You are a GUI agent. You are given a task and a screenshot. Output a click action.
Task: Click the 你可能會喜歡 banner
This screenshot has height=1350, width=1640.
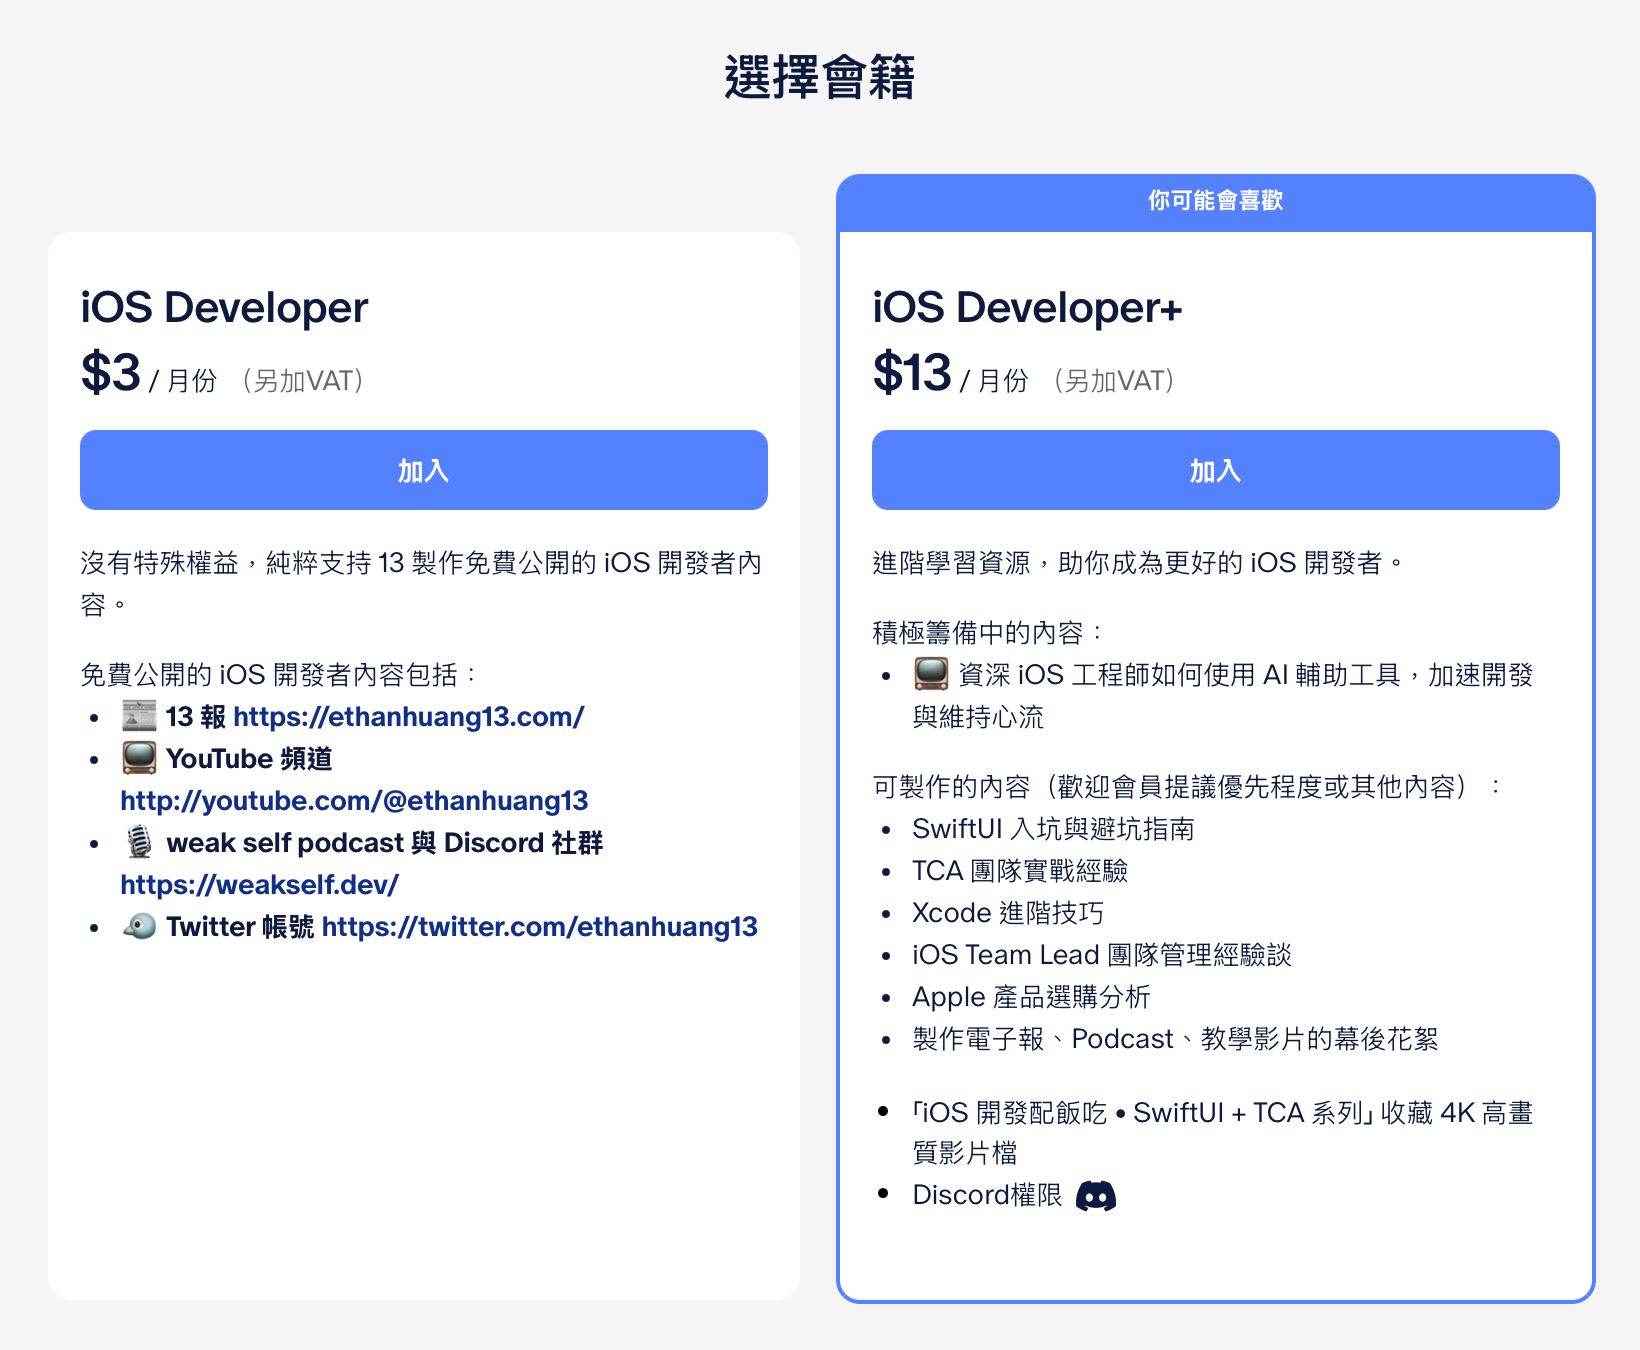1216,201
